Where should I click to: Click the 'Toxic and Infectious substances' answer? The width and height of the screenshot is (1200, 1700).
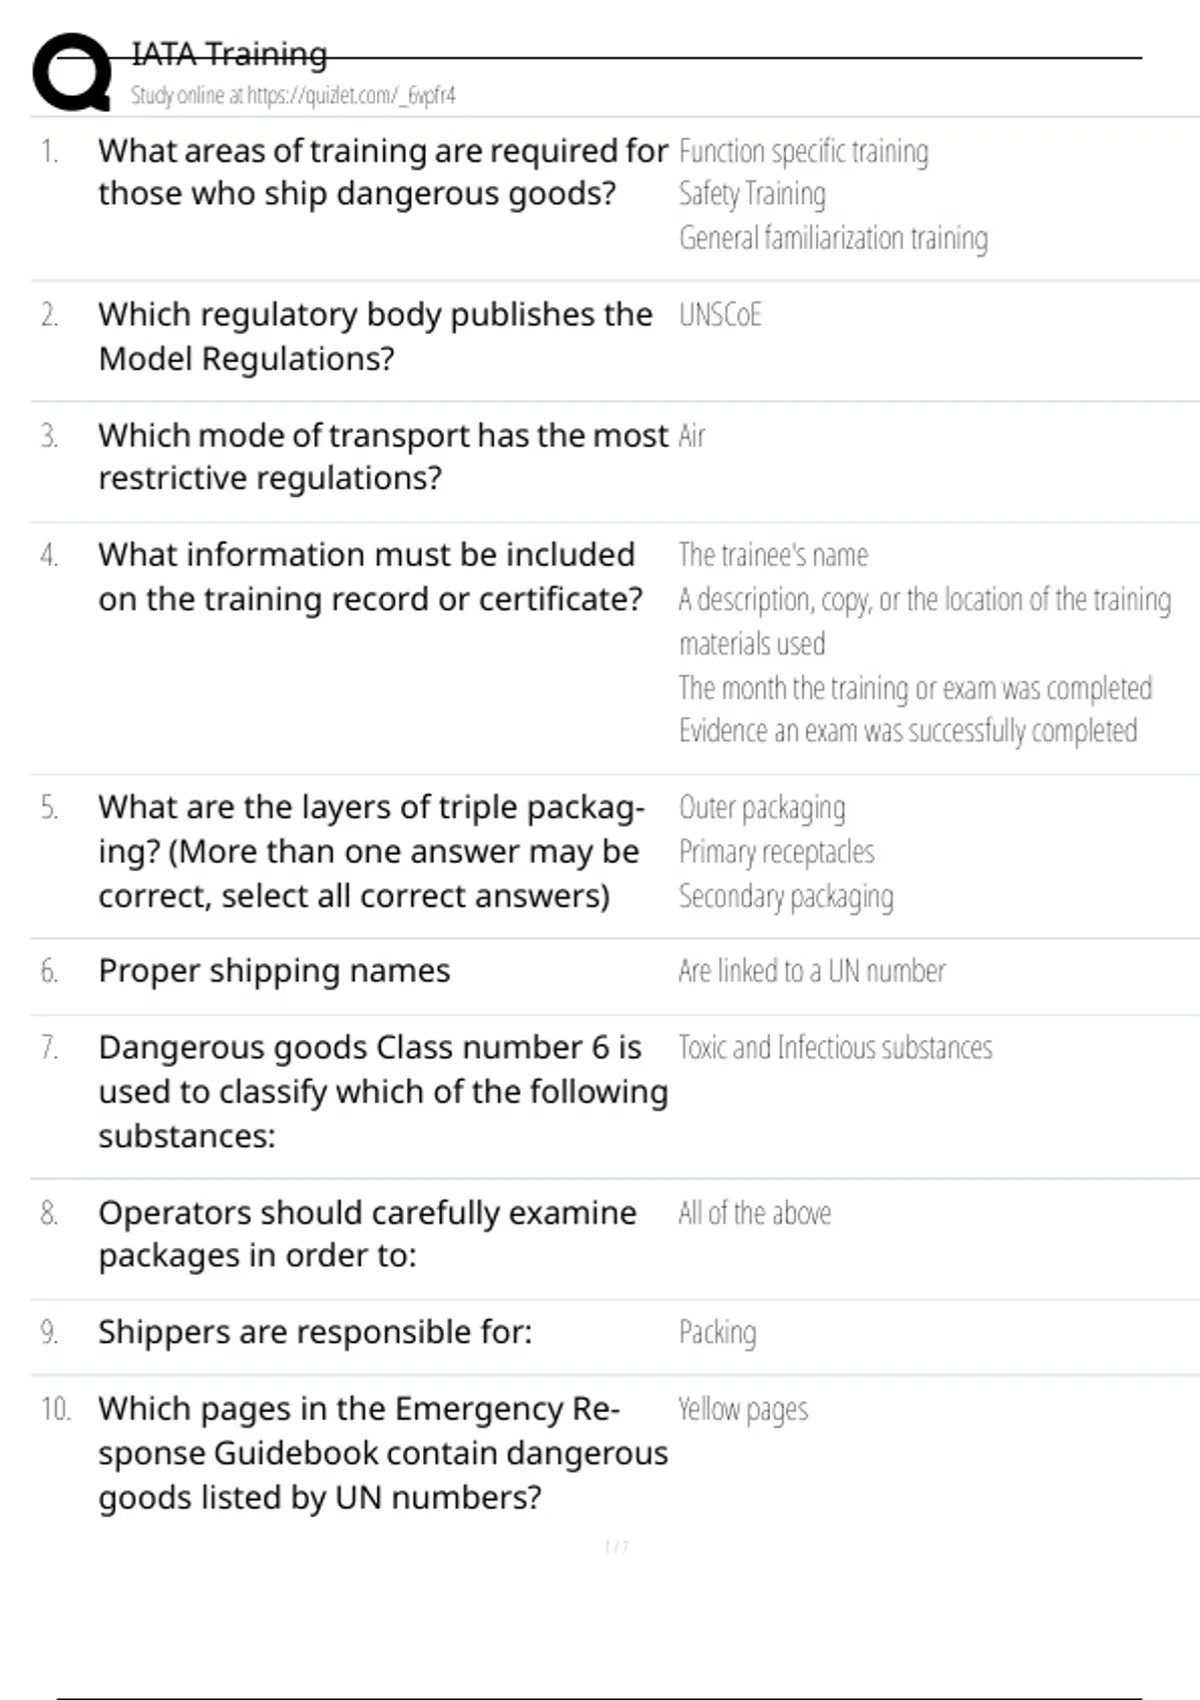[x=835, y=1048]
